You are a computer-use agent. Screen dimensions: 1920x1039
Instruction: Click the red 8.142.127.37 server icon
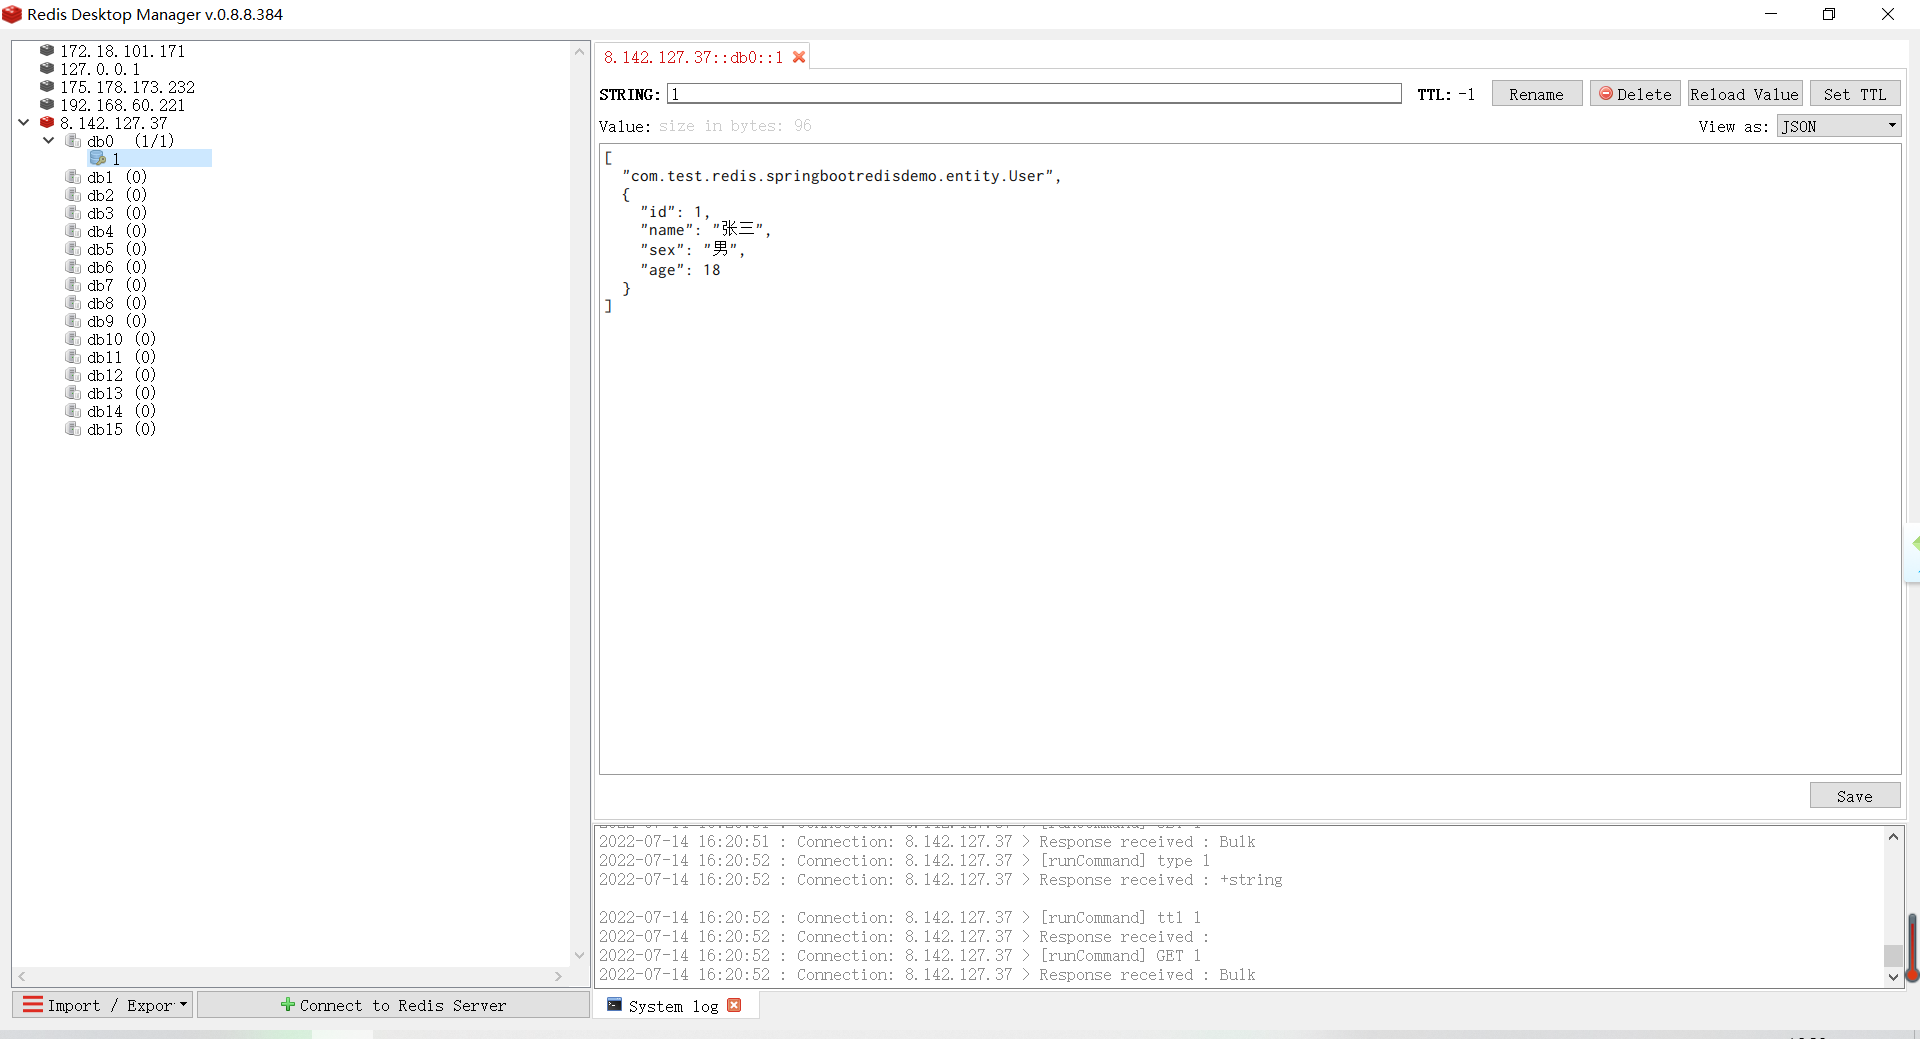[x=47, y=122]
